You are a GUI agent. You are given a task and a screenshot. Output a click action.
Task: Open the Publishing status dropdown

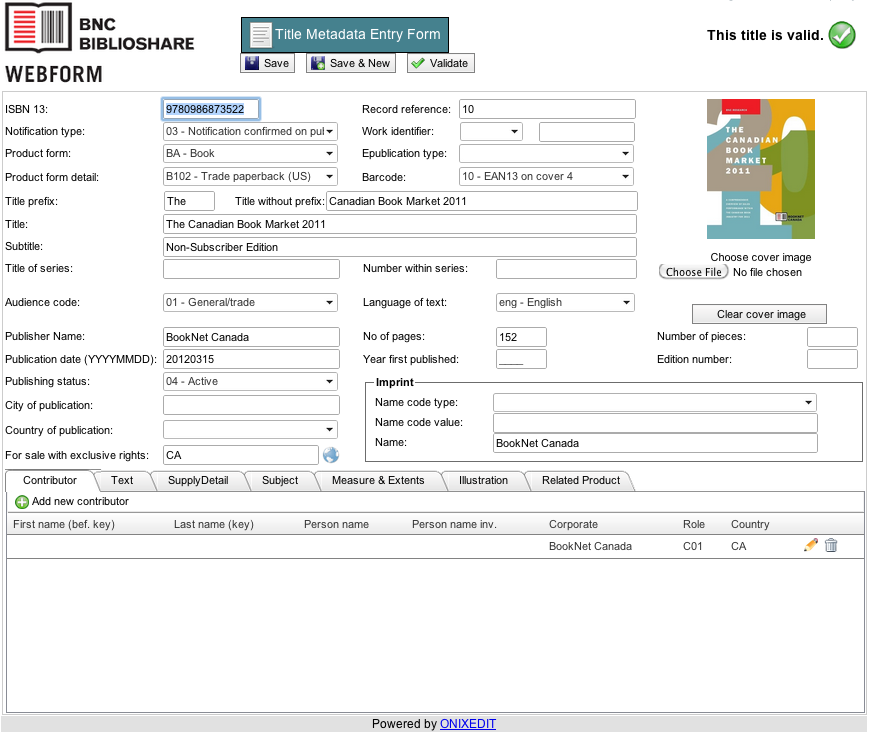pyautogui.click(x=251, y=382)
